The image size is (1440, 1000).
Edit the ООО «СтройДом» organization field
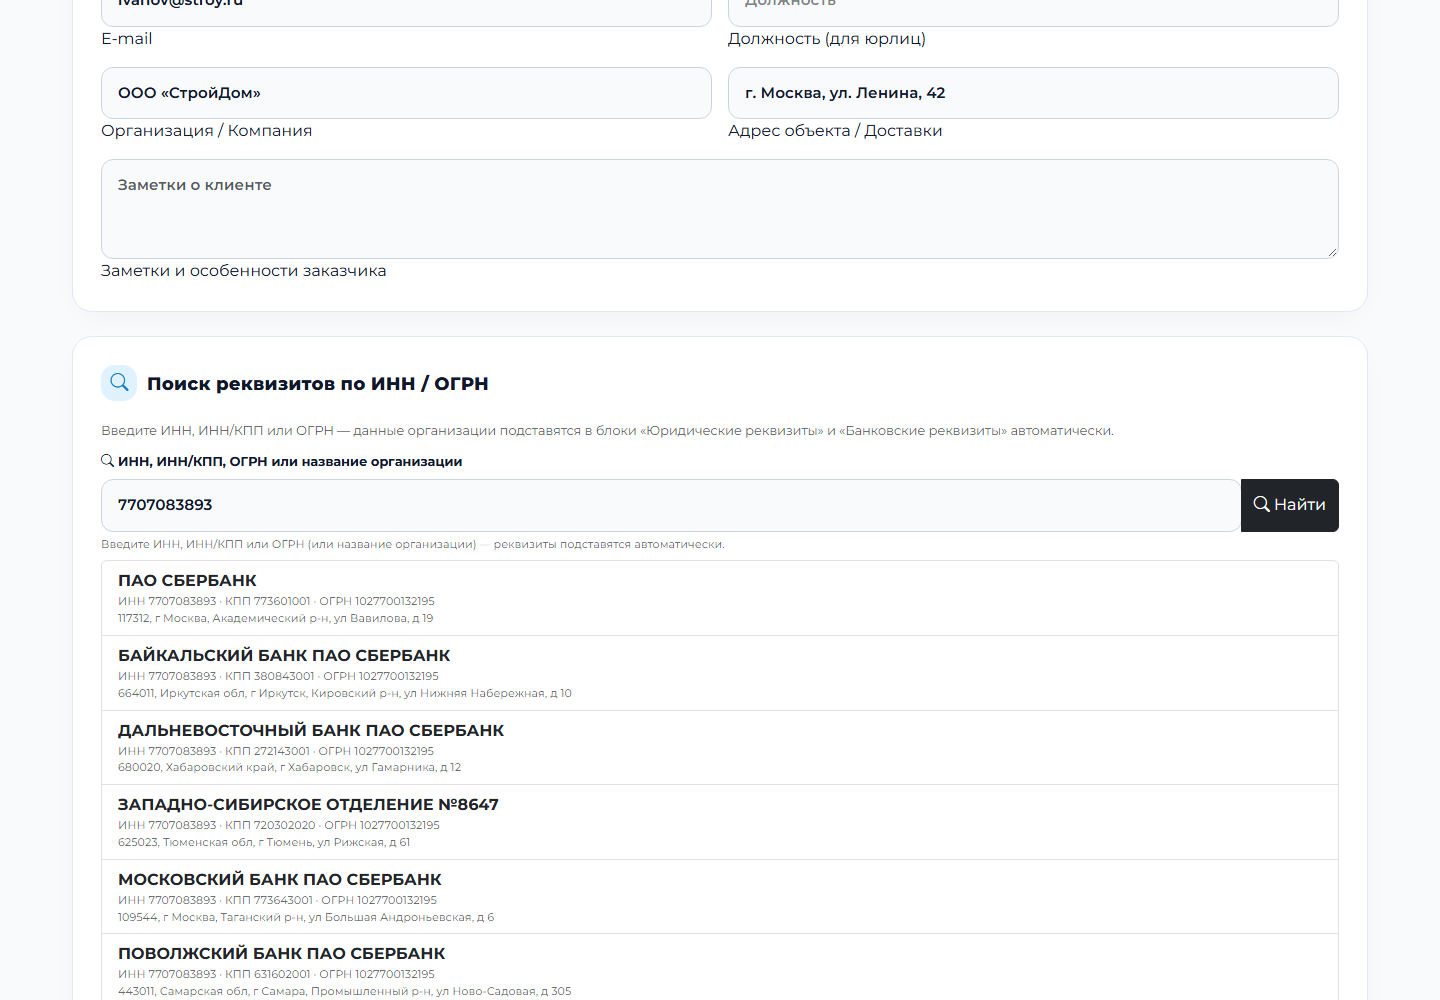click(406, 93)
